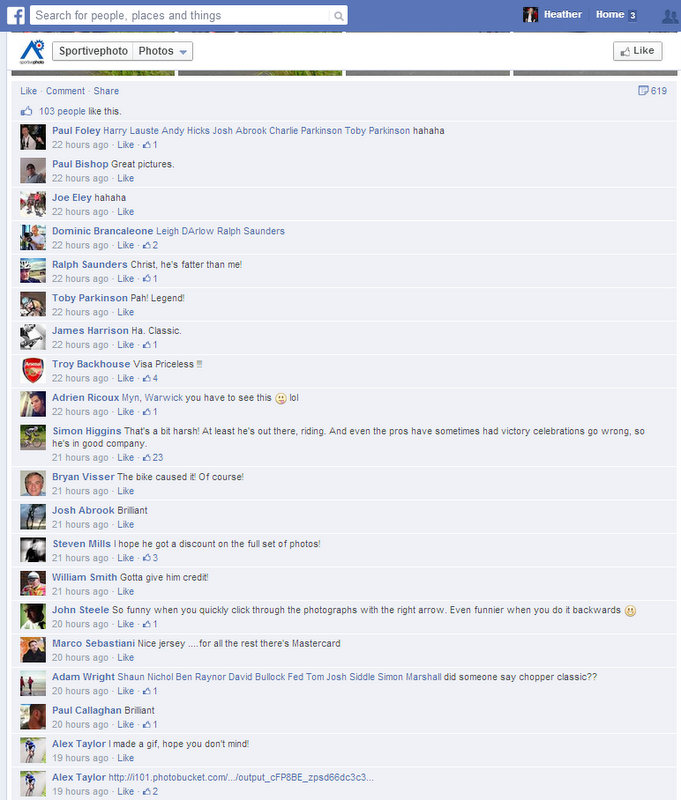Open Alex Taylor's photobucket link
Screen dimensions: 681x800
tap(241, 778)
